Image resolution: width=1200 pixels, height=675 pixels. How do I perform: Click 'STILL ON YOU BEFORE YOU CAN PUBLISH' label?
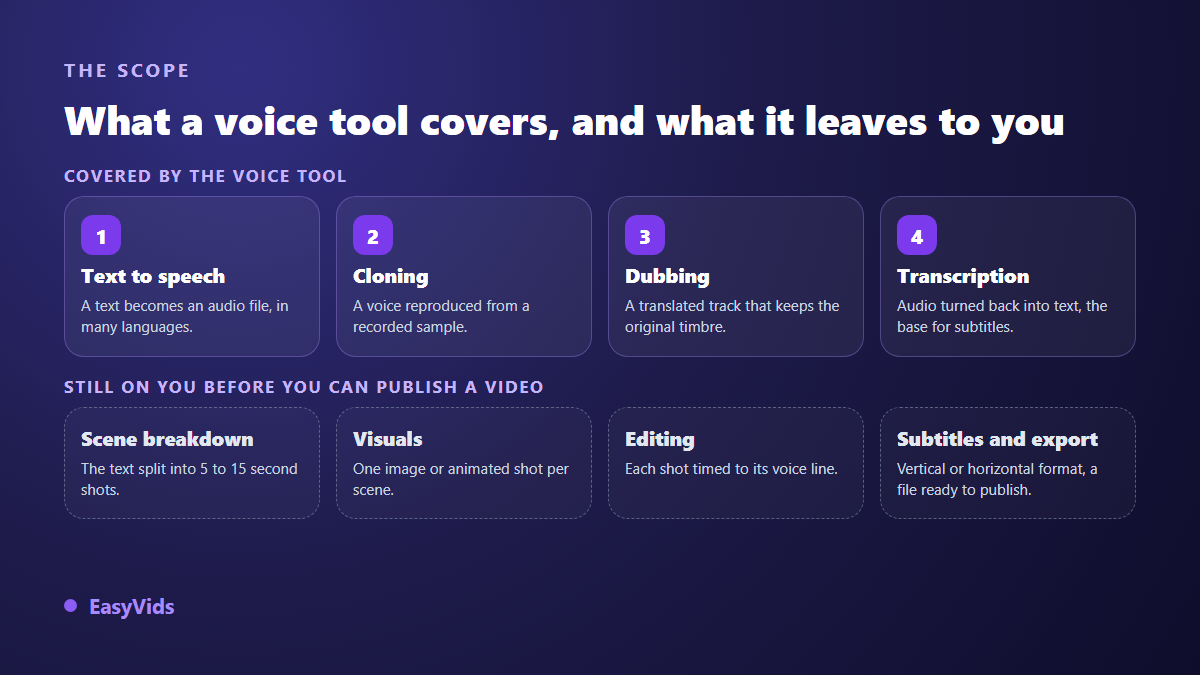(x=304, y=387)
